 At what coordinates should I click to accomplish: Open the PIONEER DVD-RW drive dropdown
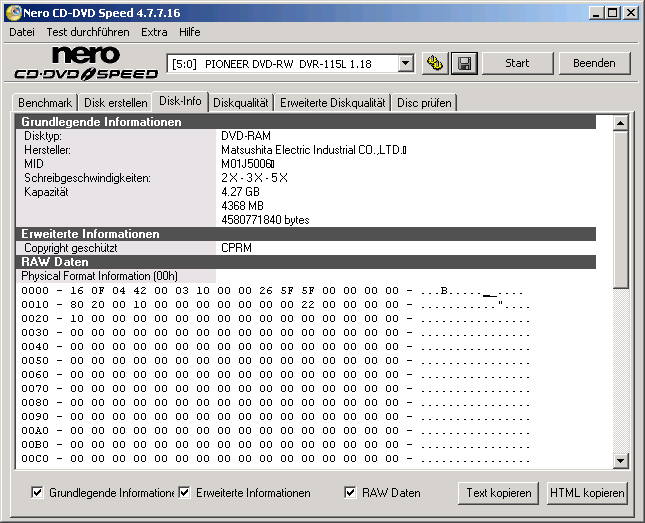coord(406,63)
